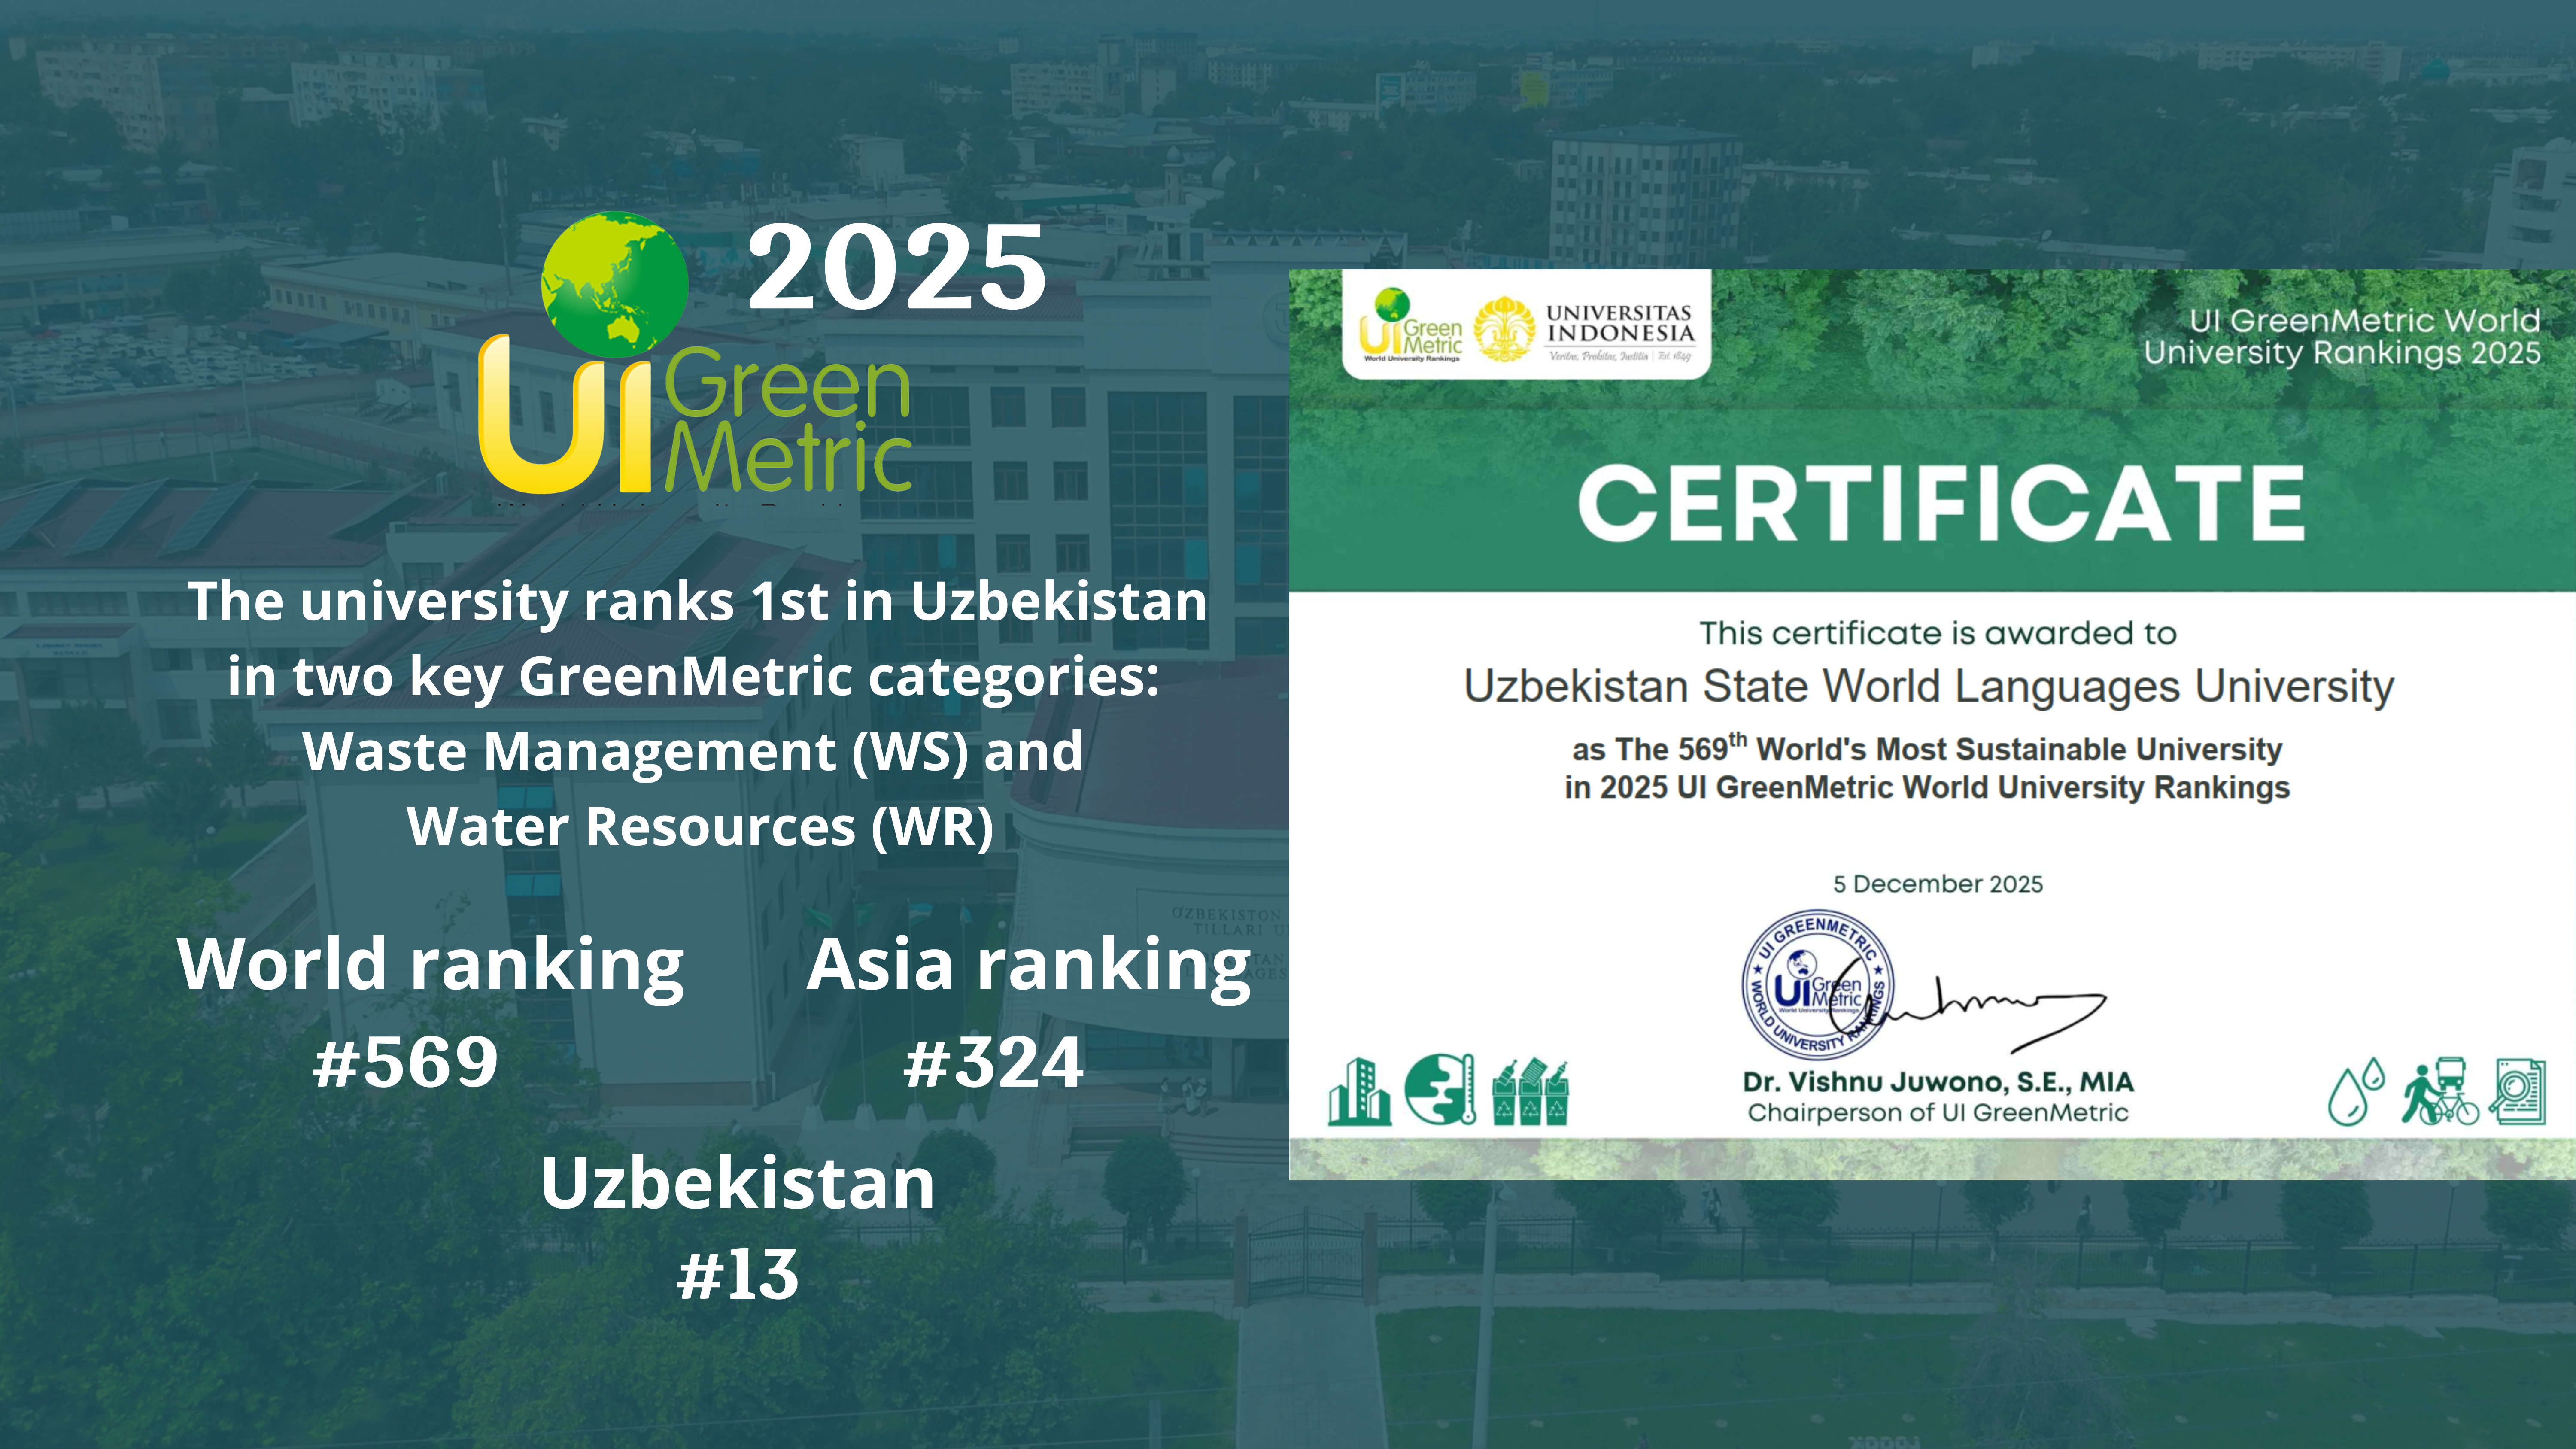The image size is (2576, 1449).
Task: Click 'UI GreenMetric World University Rankings 2025' header
Action: [x=2341, y=337]
